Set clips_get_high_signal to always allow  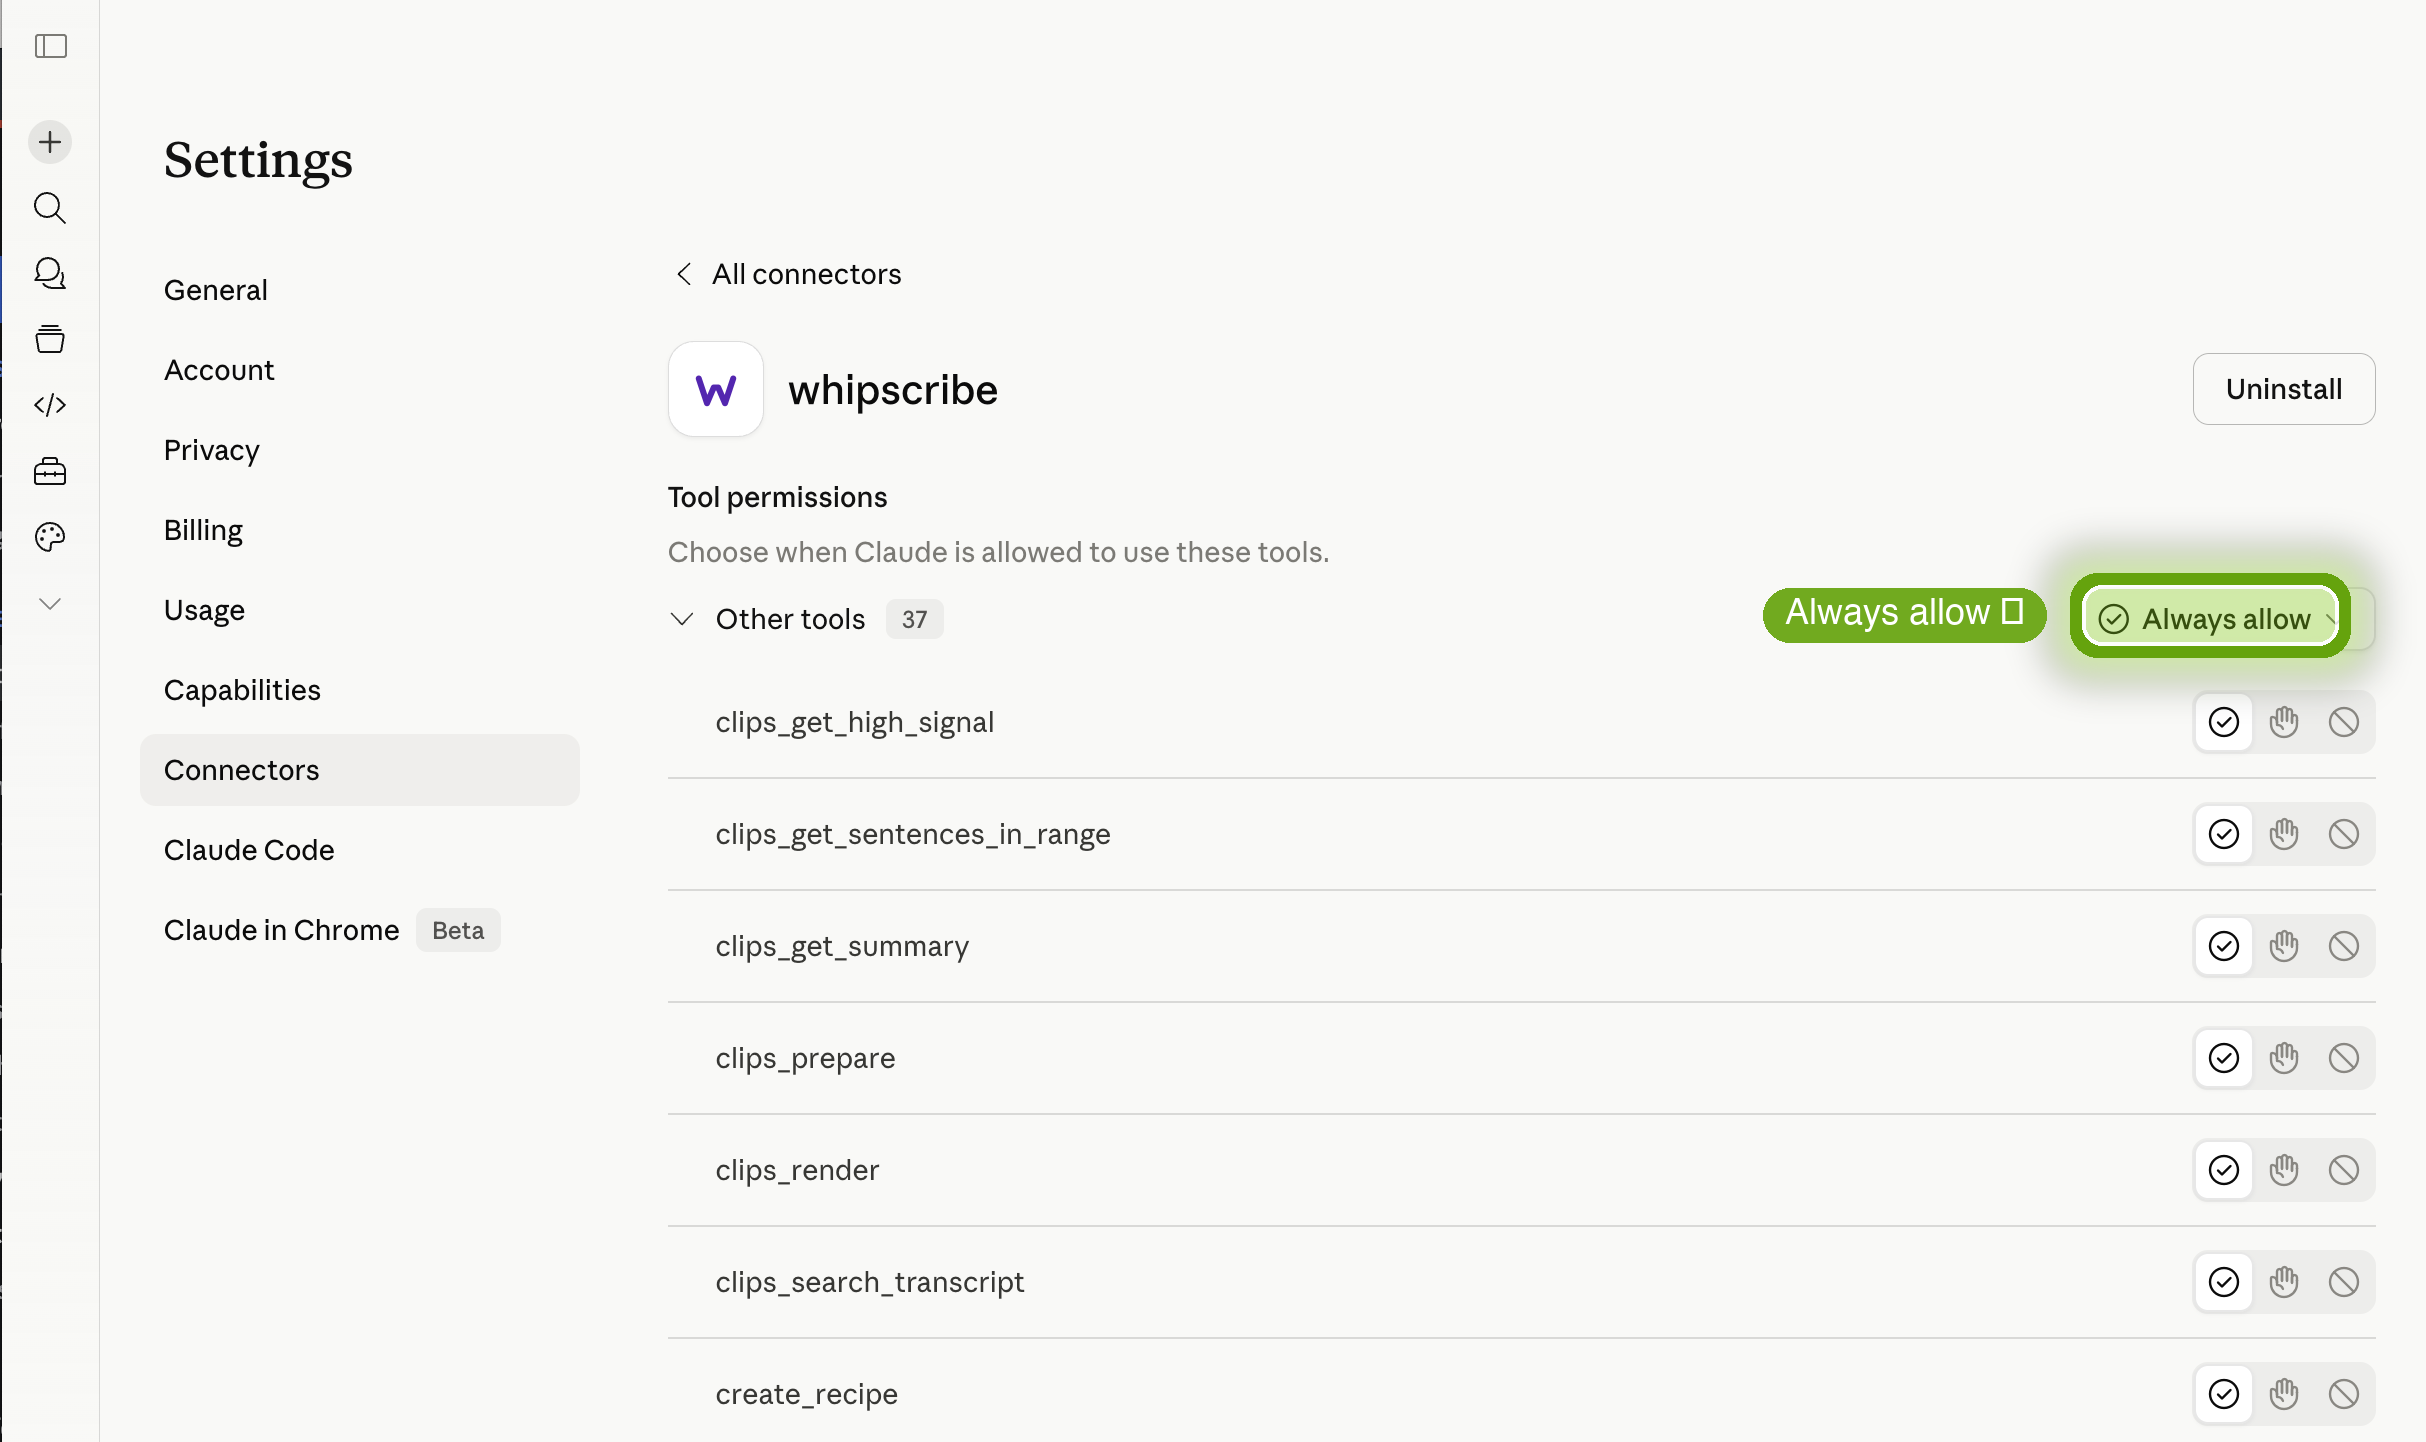(x=2224, y=722)
